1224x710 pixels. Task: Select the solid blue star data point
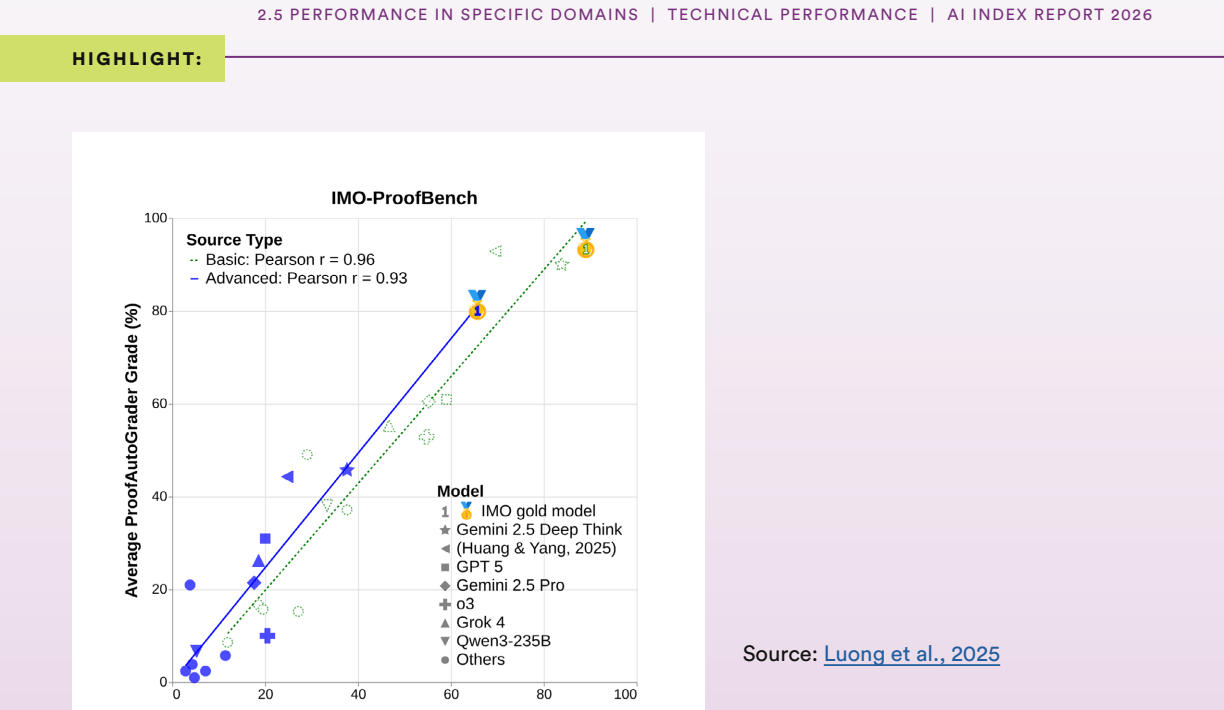(x=347, y=470)
